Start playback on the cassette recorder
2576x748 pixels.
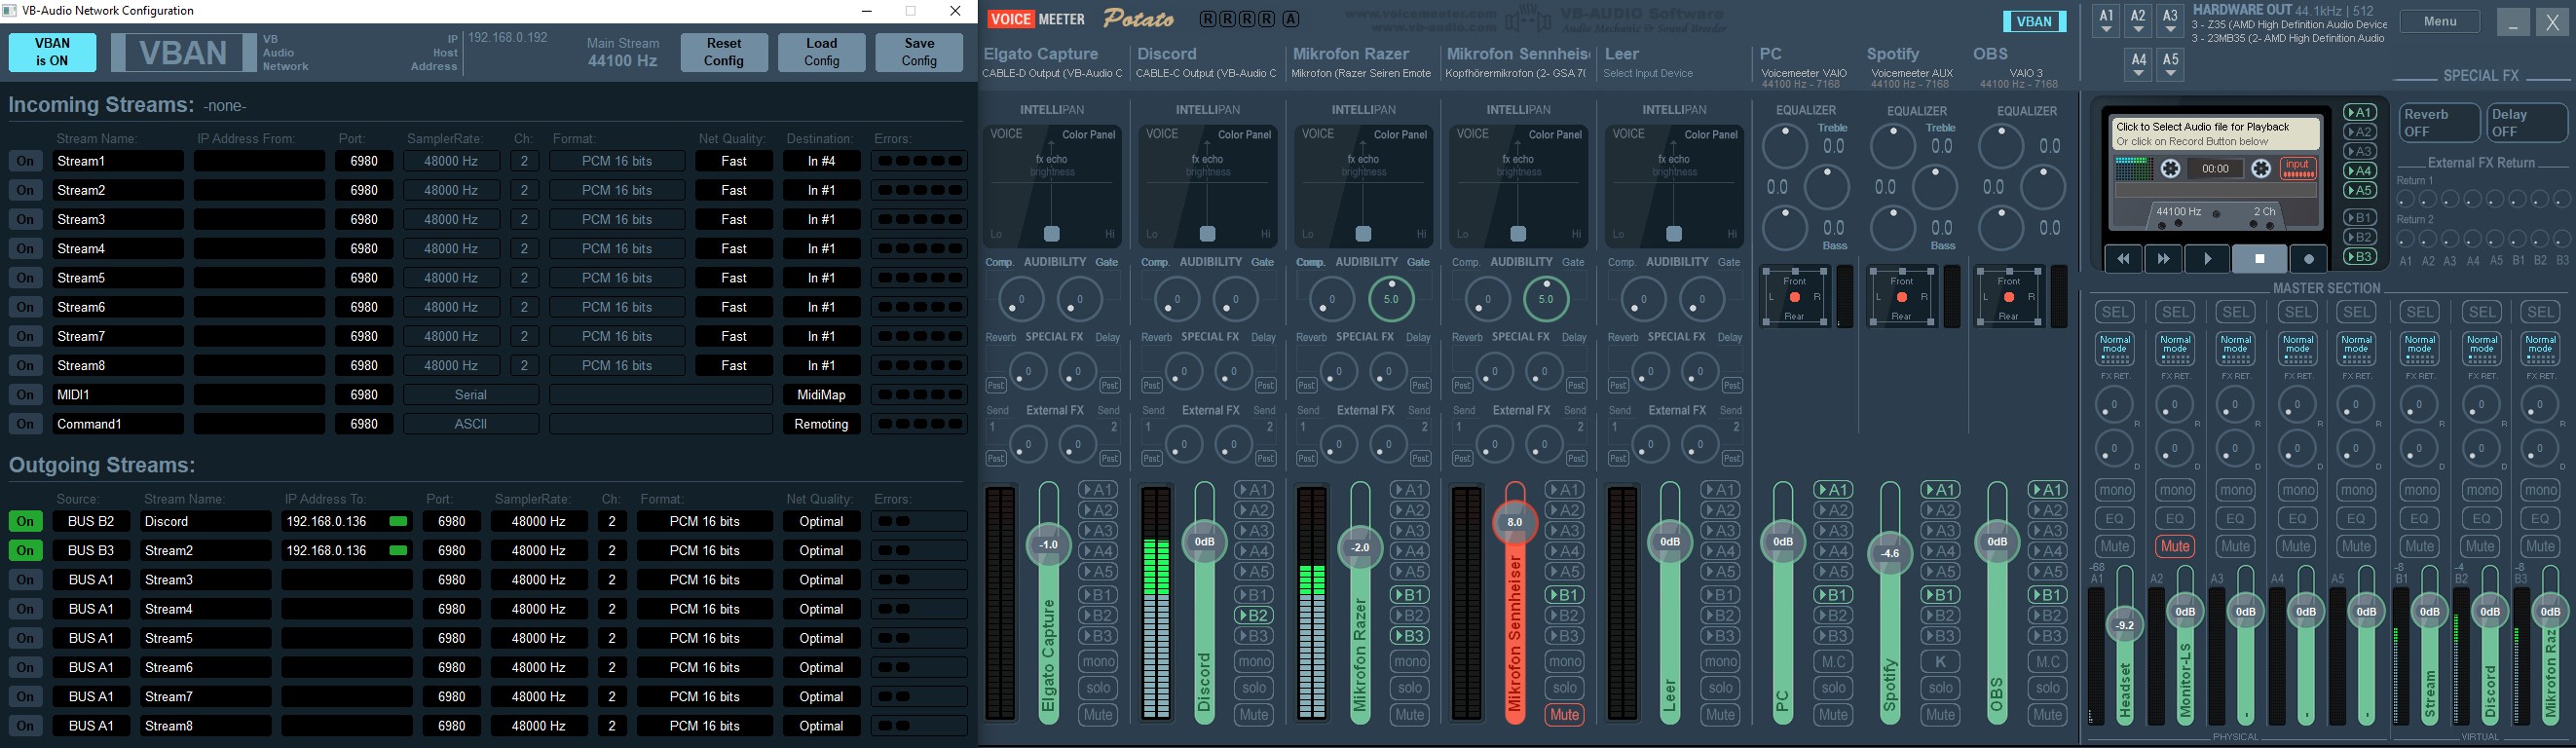[x=2207, y=258]
